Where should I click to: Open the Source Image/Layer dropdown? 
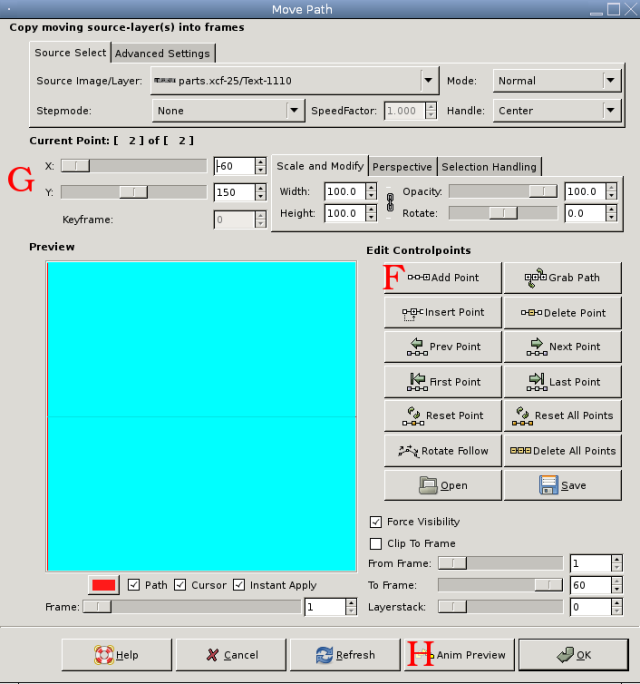(x=295, y=81)
